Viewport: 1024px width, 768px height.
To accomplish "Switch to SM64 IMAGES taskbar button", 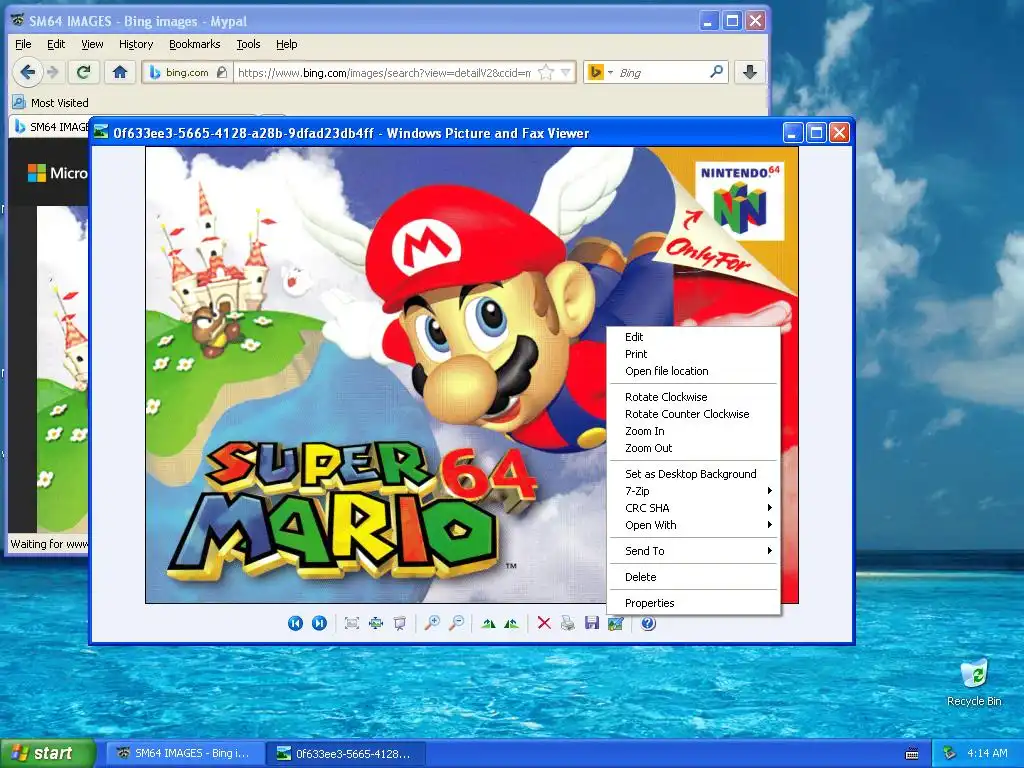I will [x=185, y=754].
